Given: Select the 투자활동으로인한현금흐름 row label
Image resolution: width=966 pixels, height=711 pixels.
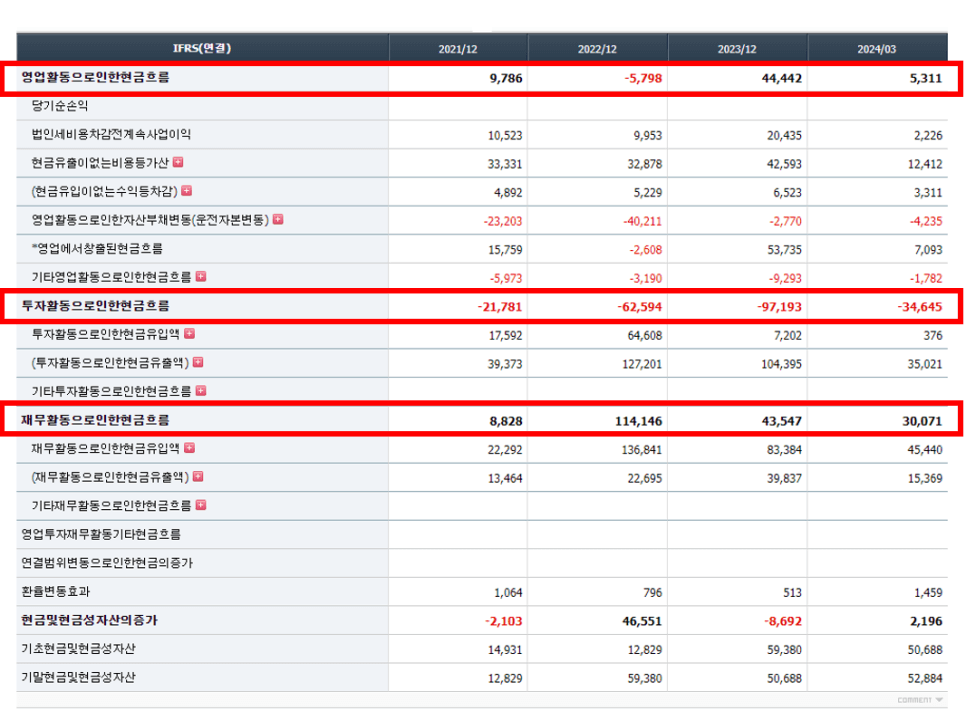Looking at the screenshot, I should coord(95,306).
